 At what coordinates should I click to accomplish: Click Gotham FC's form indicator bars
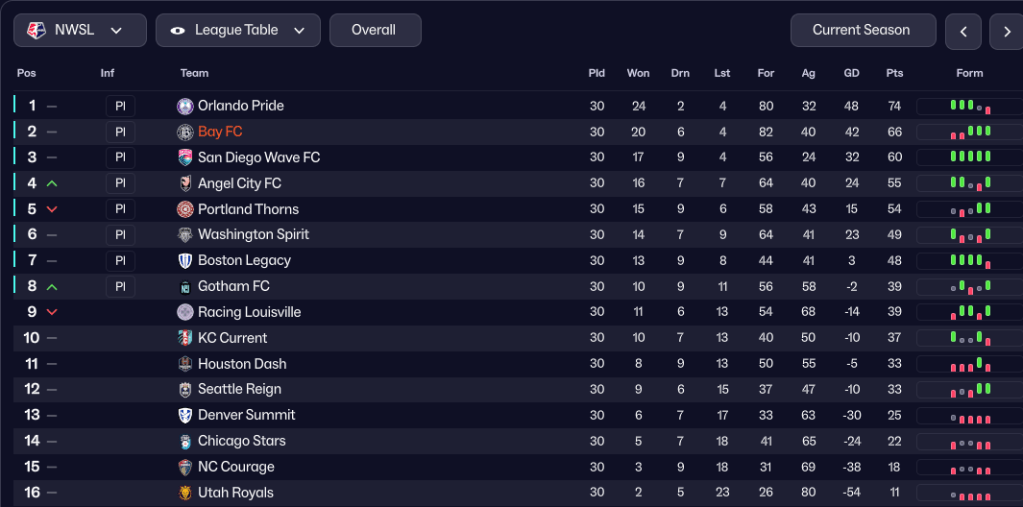(969, 287)
